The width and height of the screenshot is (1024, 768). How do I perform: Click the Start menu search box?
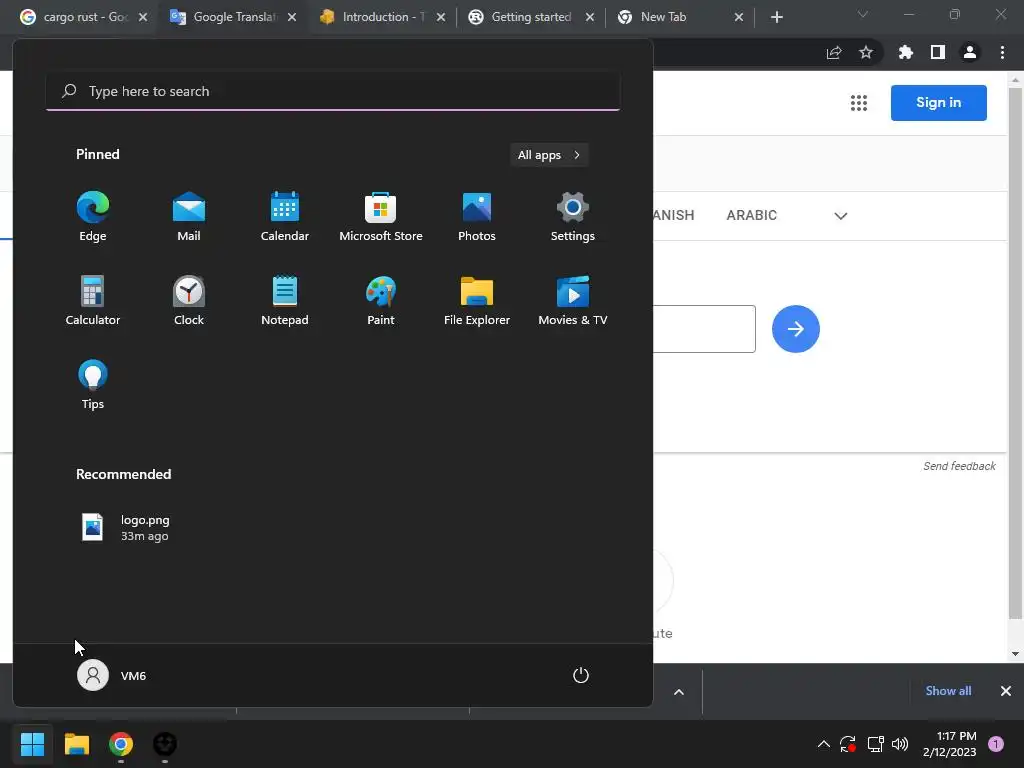click(333, 91)
